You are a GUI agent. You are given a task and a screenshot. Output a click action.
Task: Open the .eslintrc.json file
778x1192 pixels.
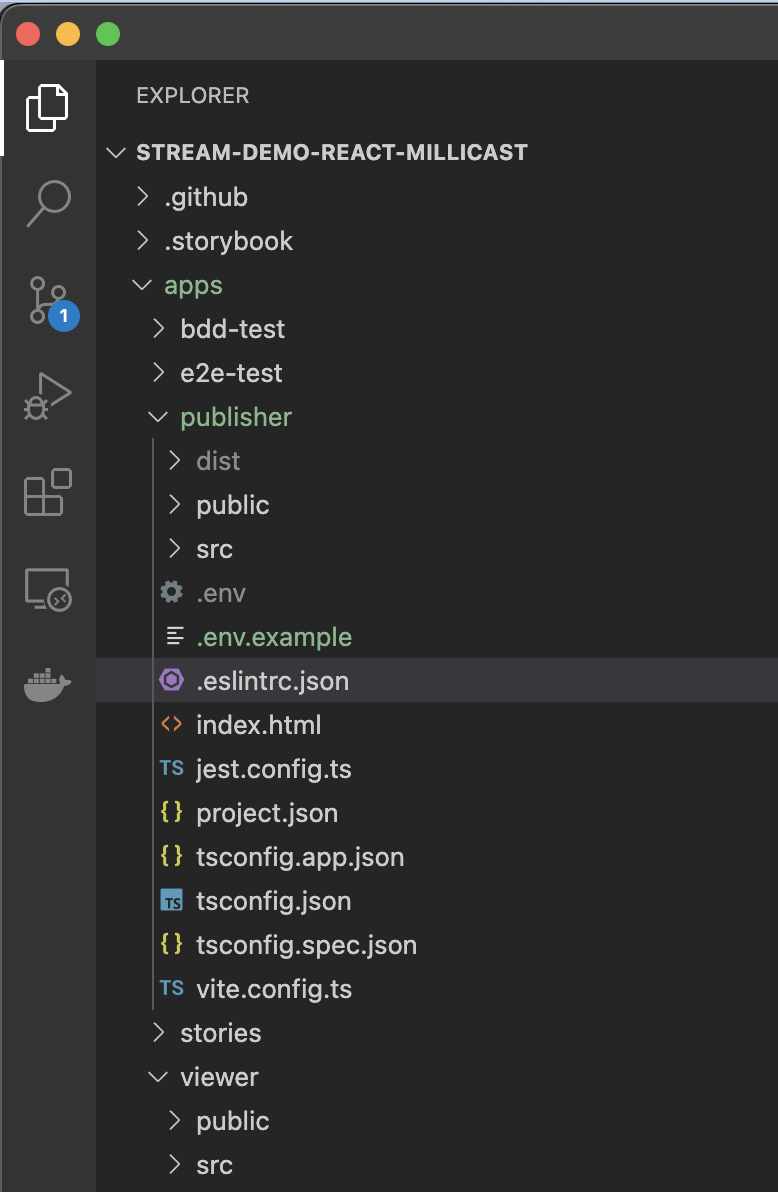(x=272, y=681)
